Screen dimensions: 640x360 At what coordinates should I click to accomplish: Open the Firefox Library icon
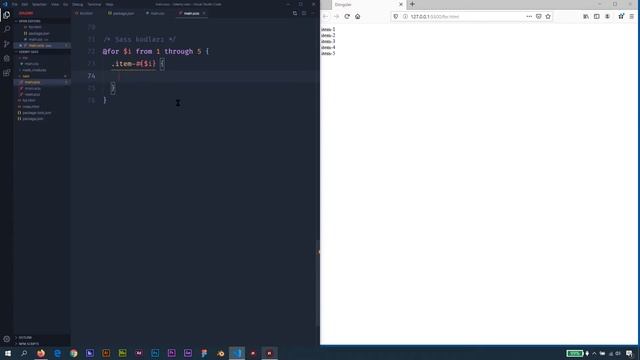(x=586, y=16)
